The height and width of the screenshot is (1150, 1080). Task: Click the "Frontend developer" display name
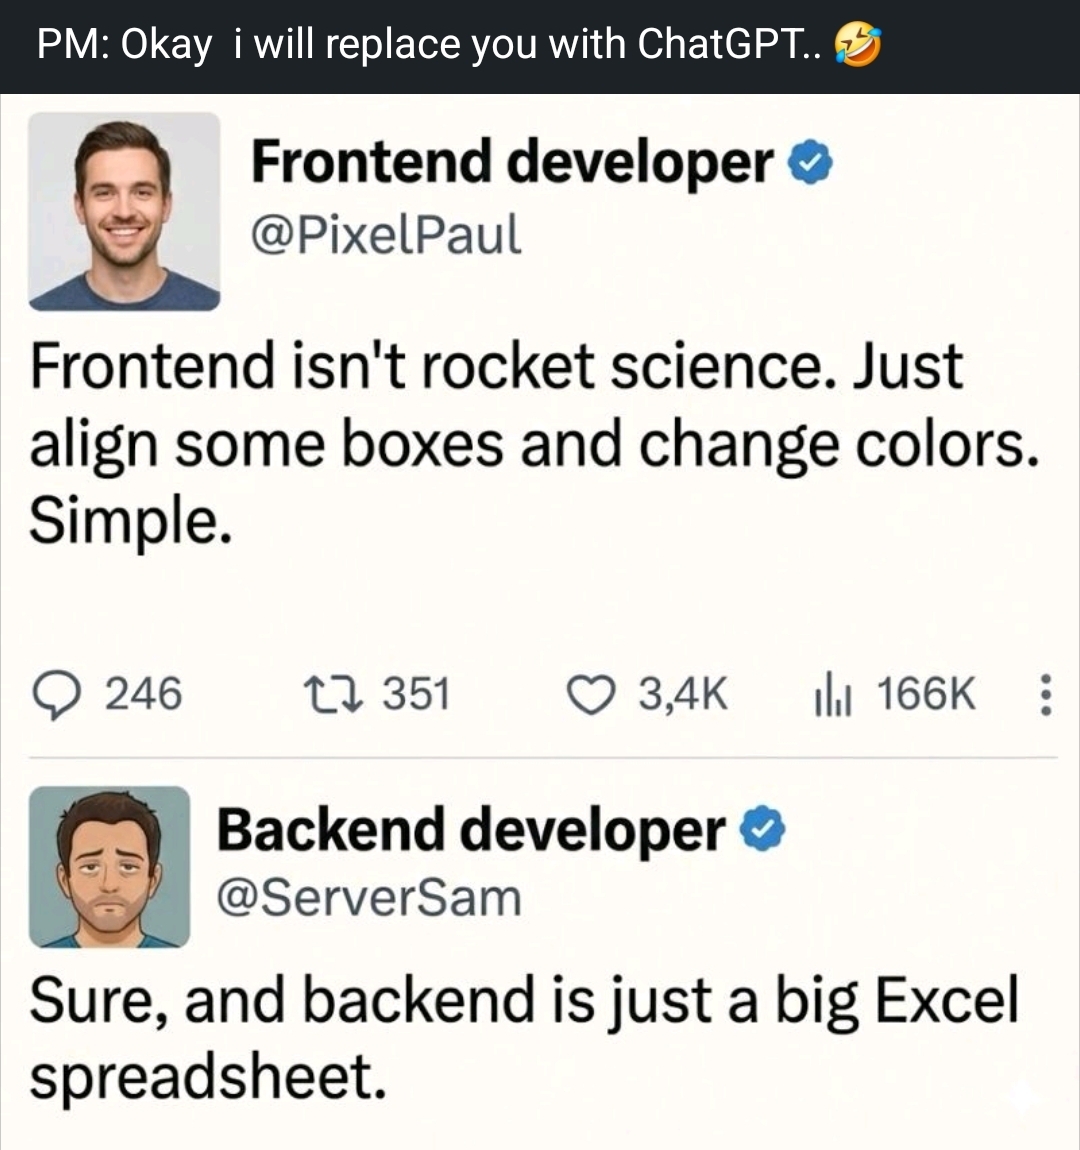point(512,163)
